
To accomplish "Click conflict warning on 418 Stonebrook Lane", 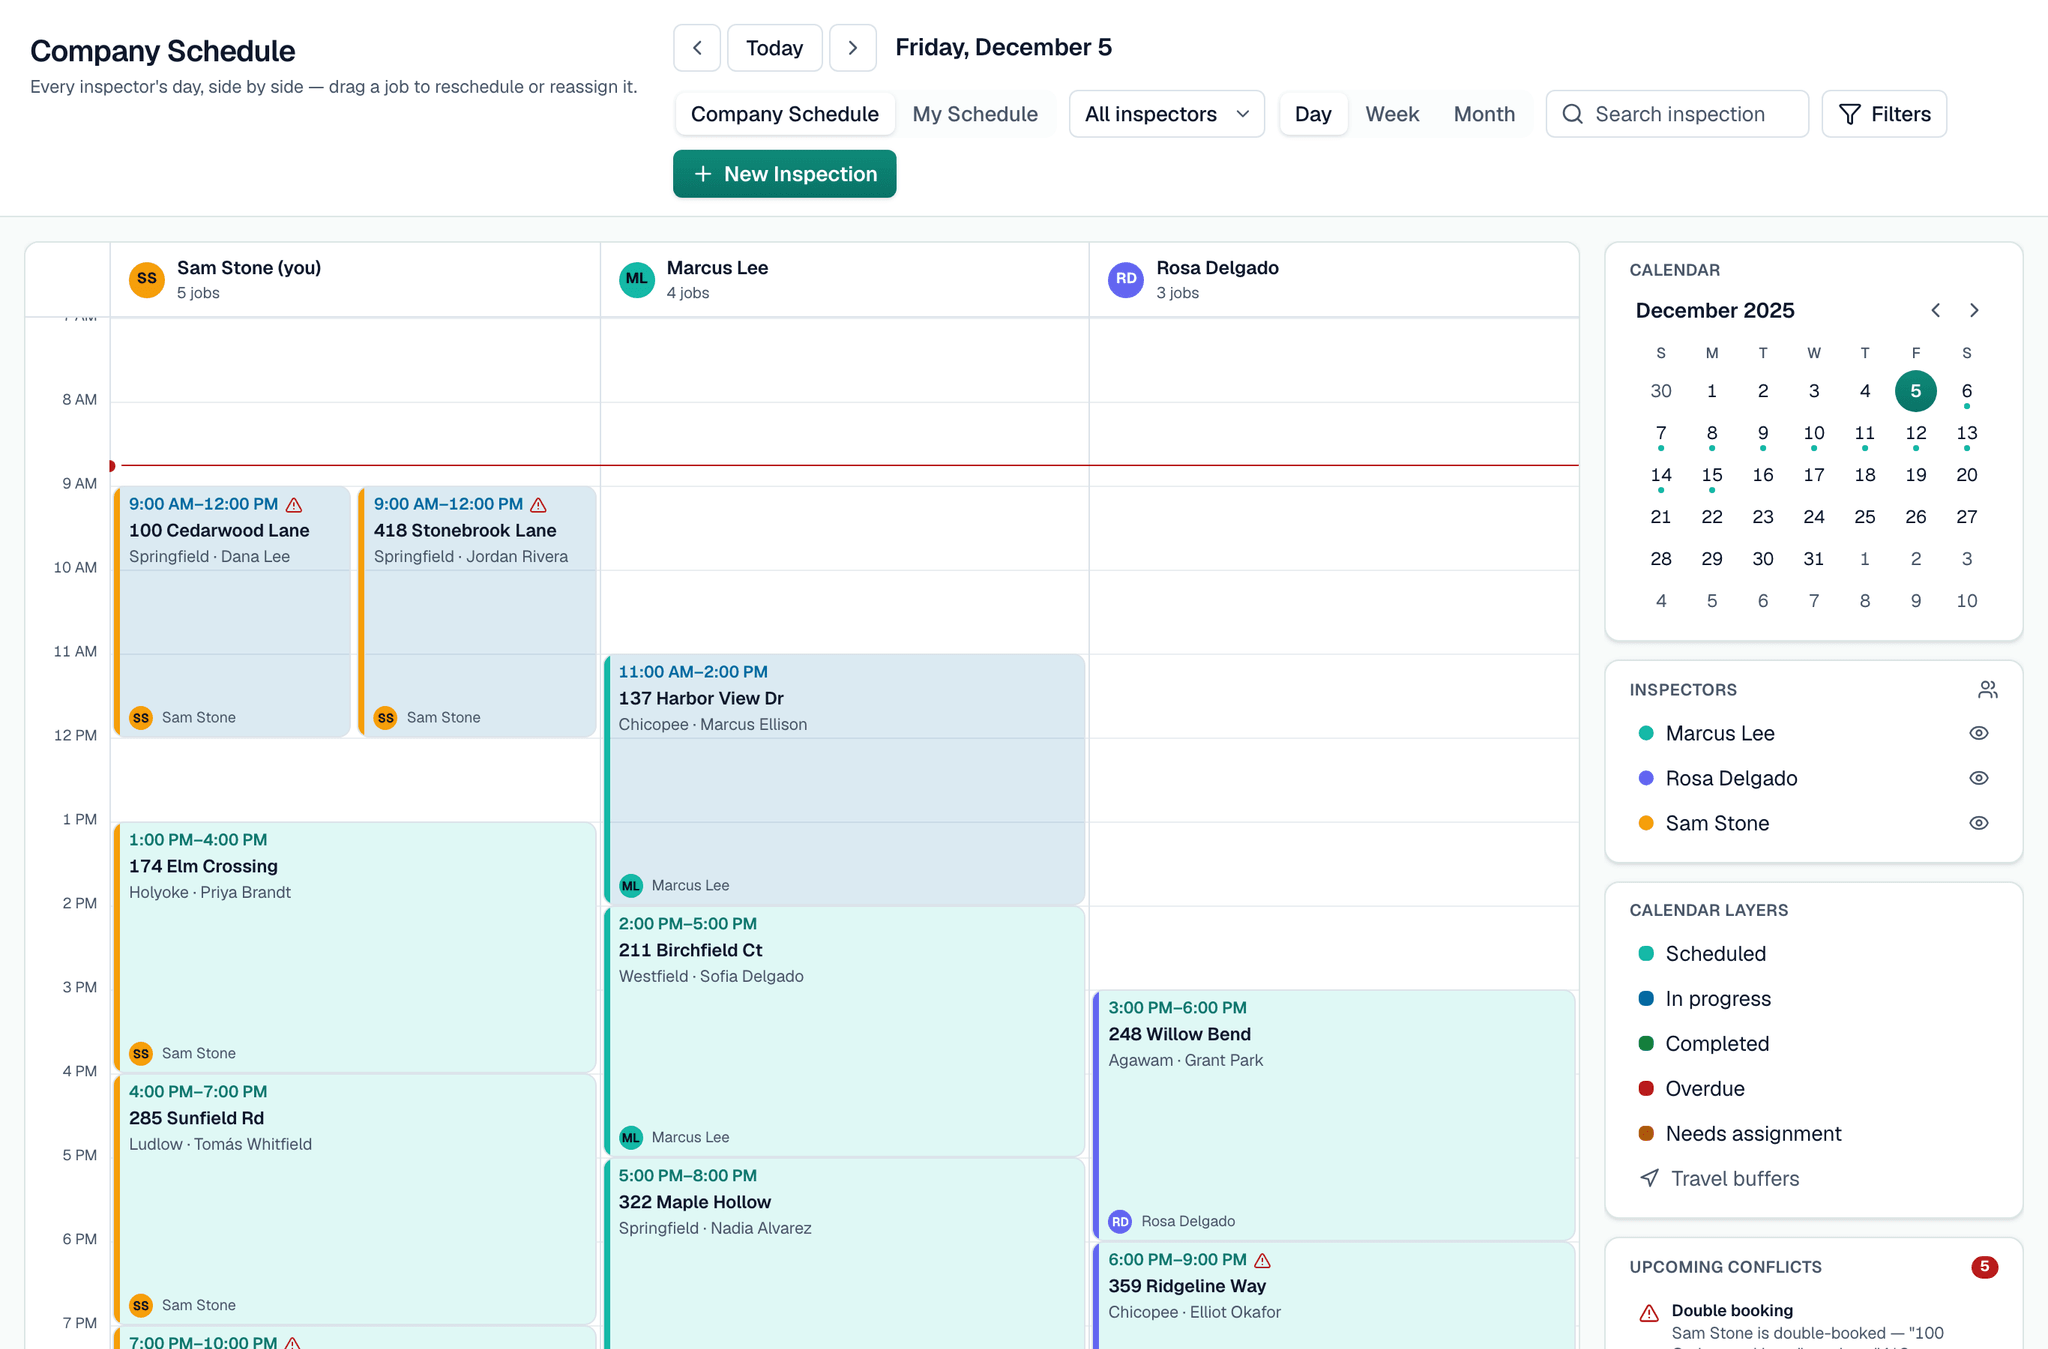I will pos(538,505).
